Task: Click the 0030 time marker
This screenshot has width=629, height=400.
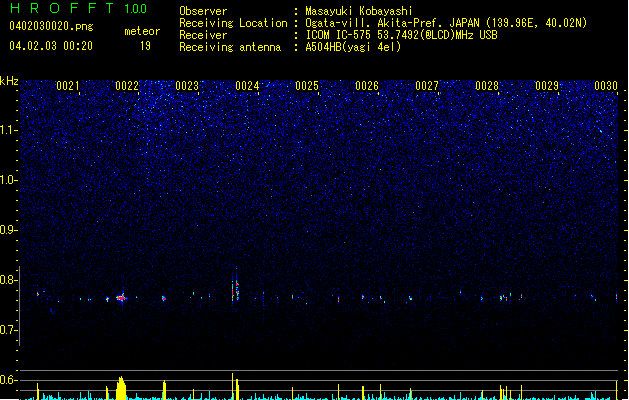Action: coord(606,86)
